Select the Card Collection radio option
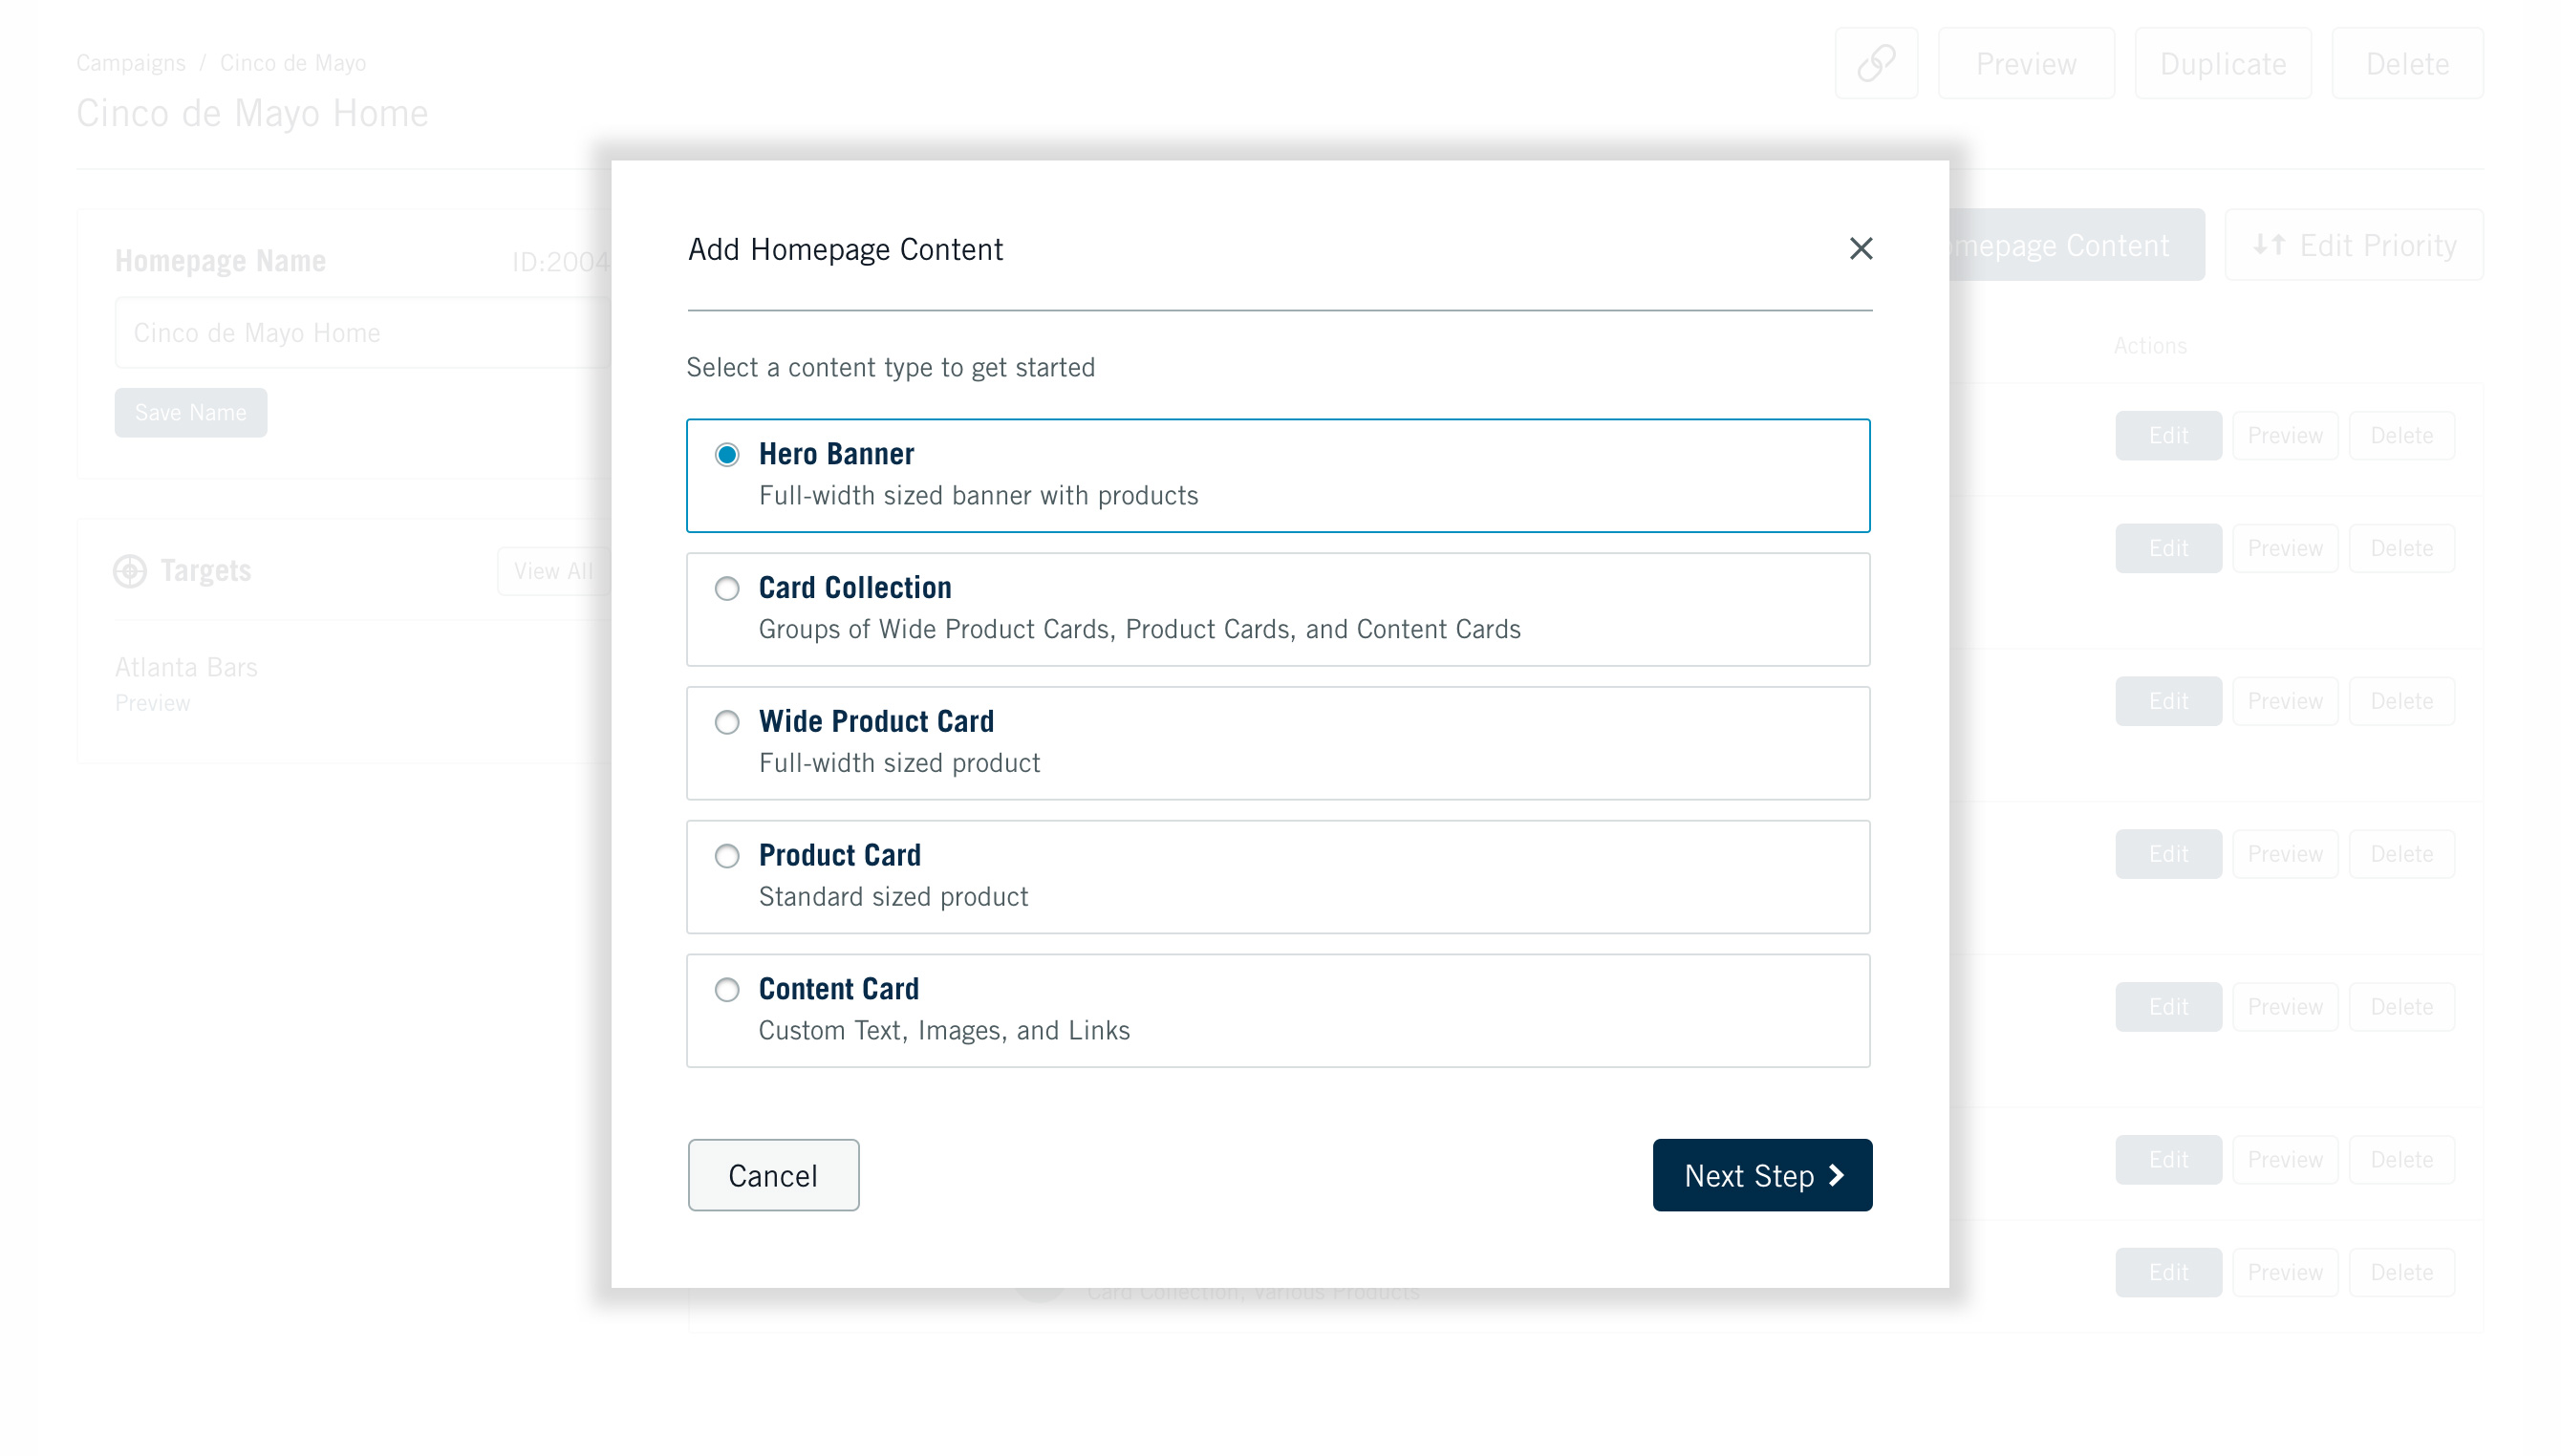 pyautogui.click(x=727, y=589)
